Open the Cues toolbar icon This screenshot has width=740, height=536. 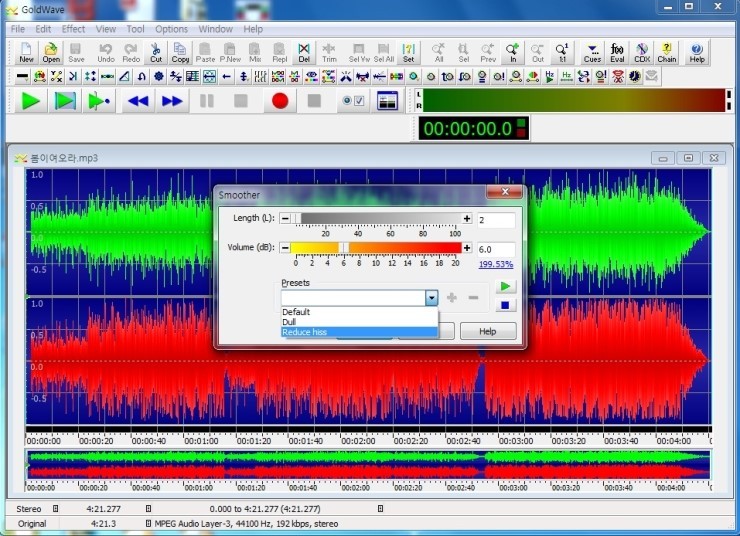[x=592, y=52]
